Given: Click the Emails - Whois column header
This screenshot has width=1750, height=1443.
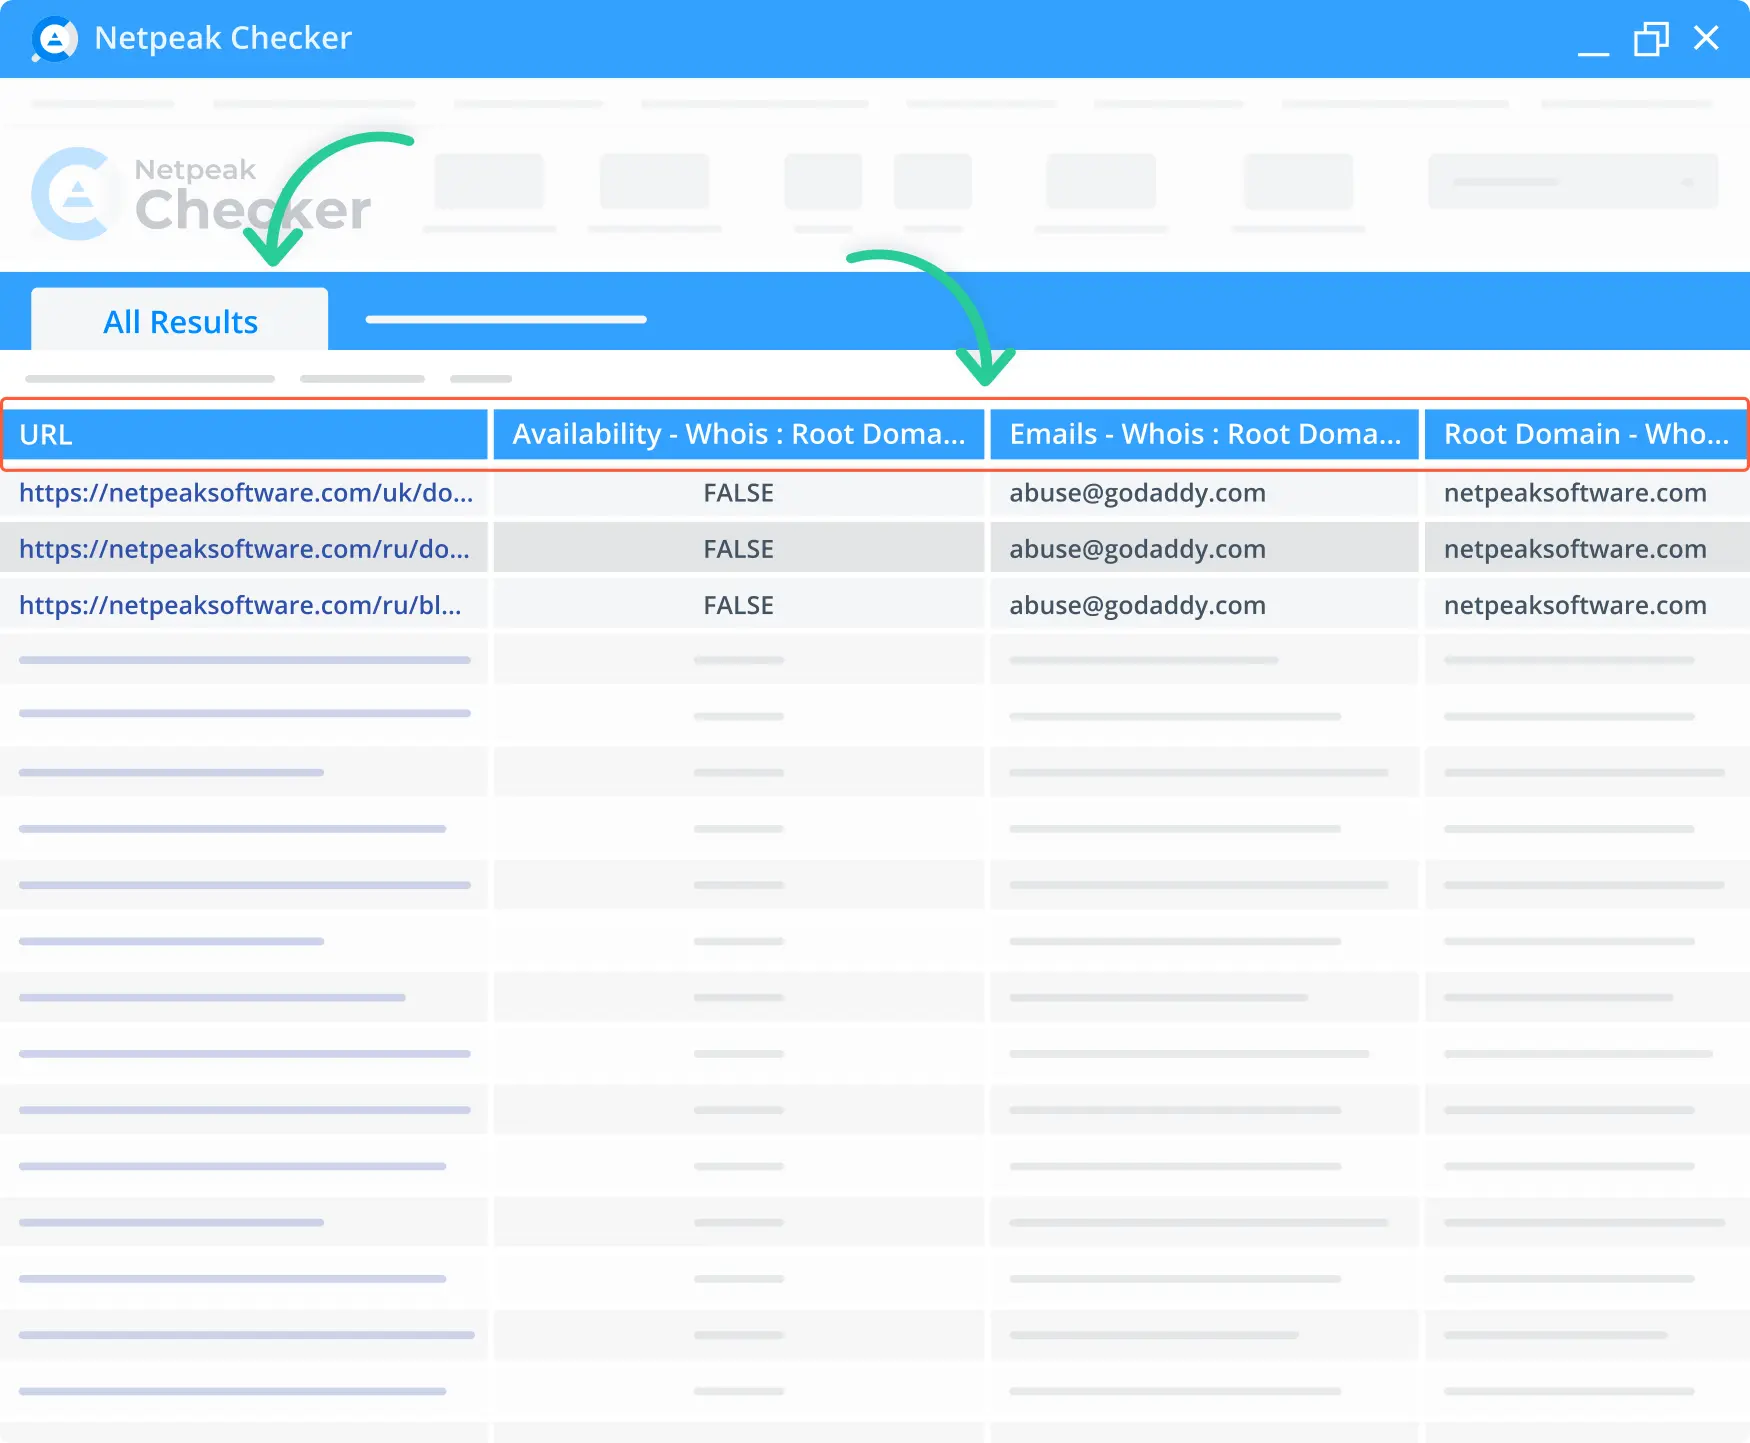Looking at the screenshot, I should [1204, 434].
